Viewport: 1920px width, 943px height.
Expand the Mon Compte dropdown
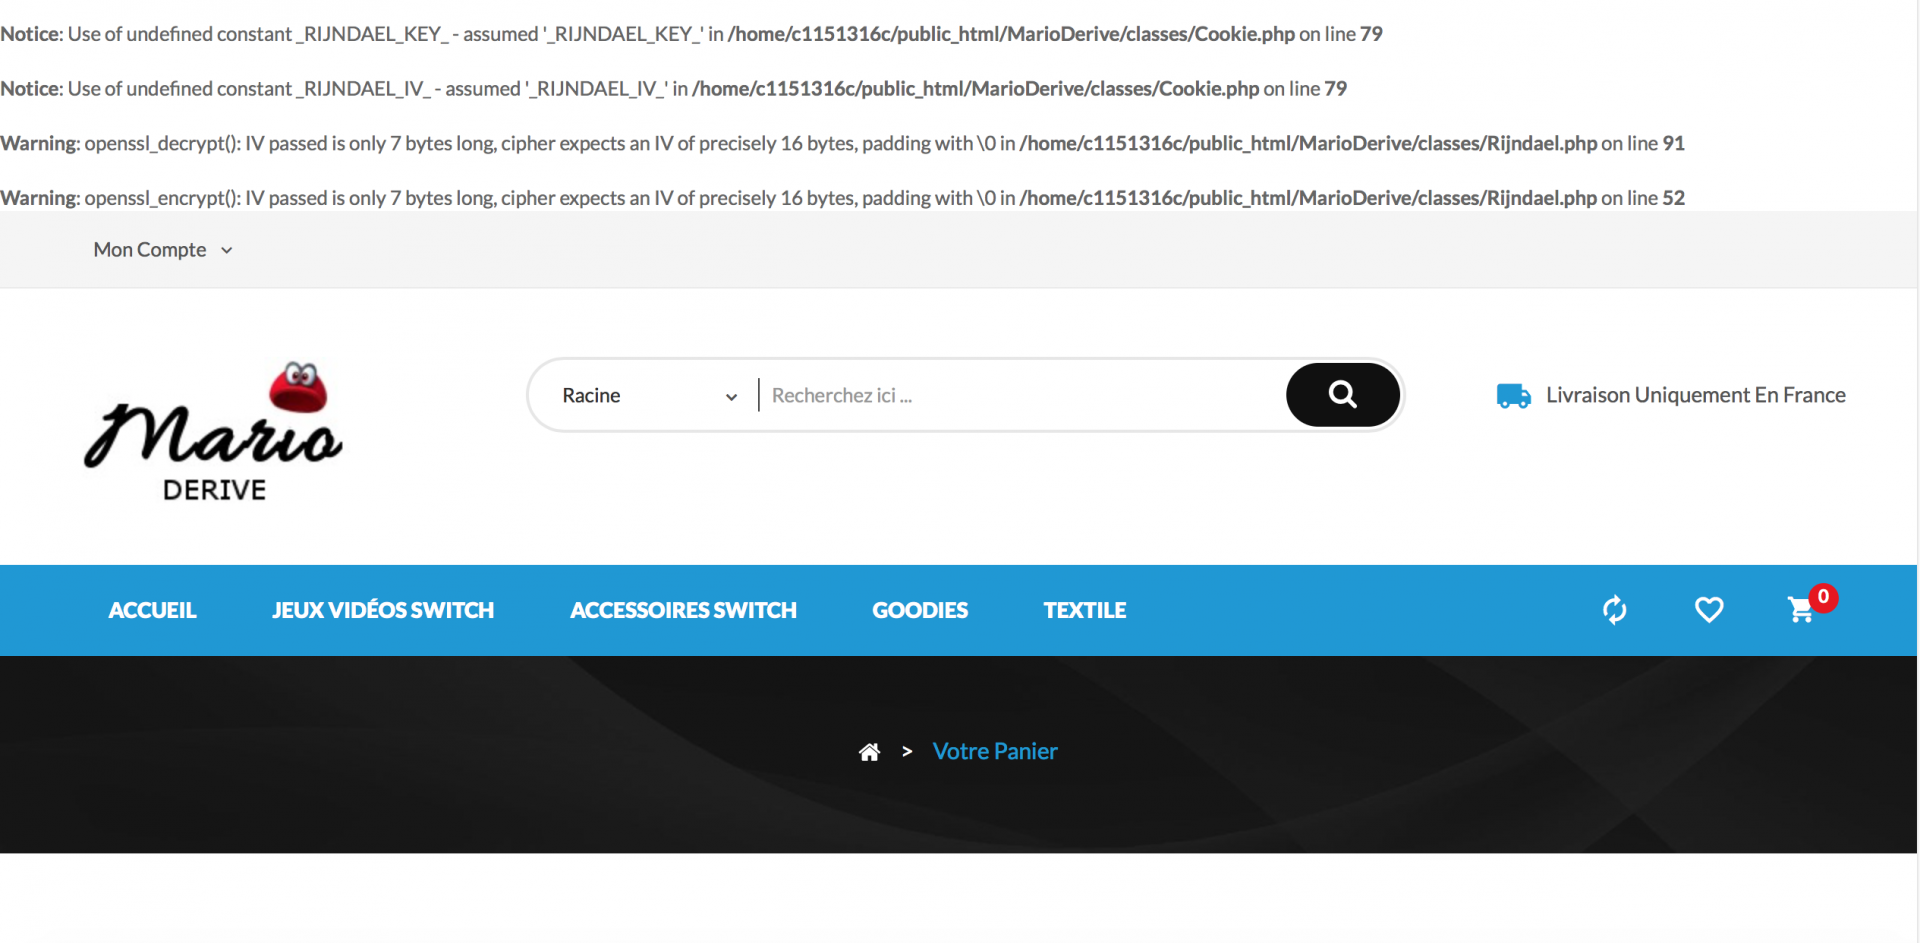pyautogui.click(x=163, y=250)
